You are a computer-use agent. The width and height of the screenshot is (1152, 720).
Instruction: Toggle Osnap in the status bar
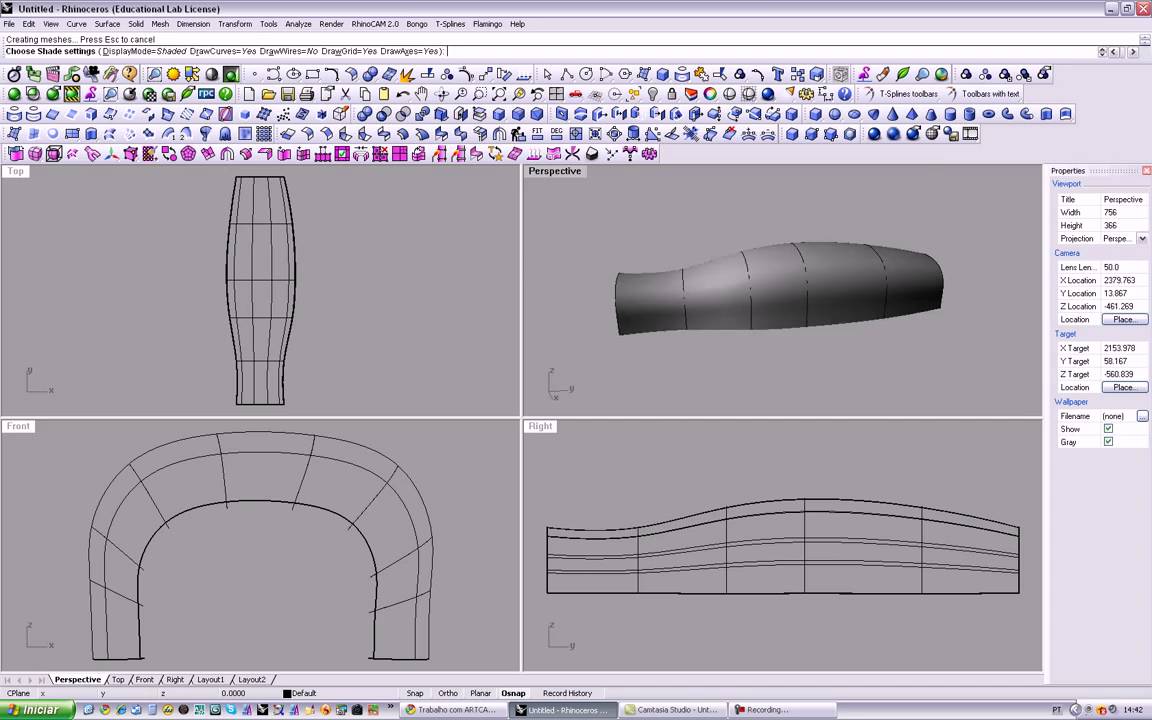coord(513,693)
